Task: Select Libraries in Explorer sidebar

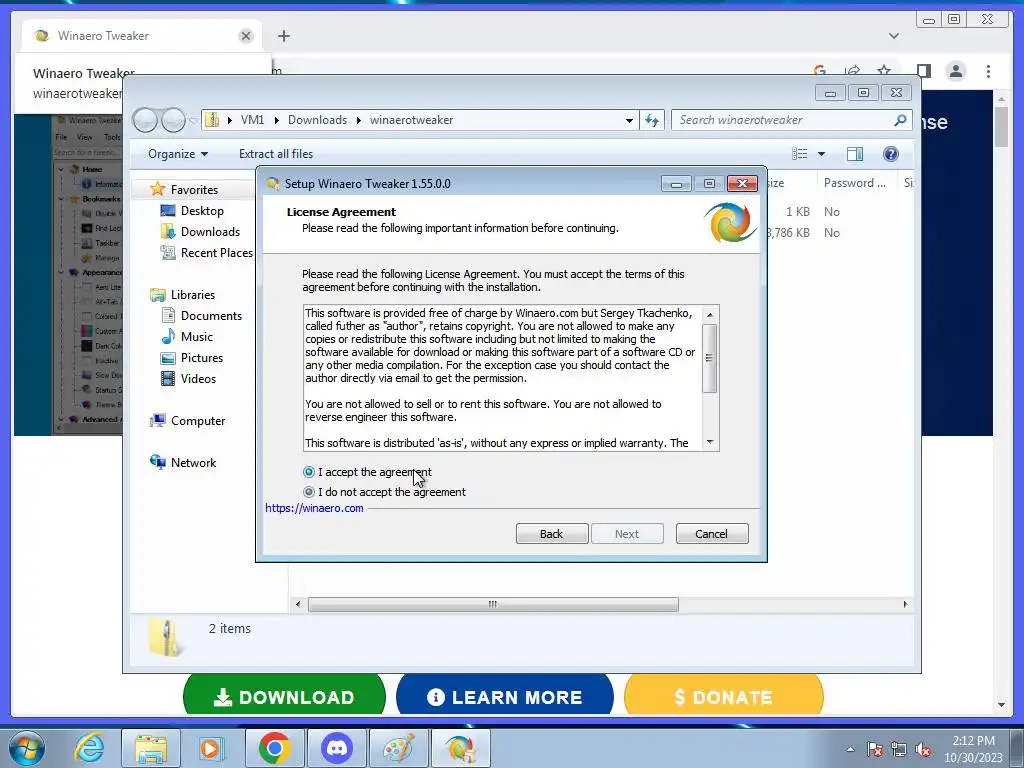Action: point(193,295)
